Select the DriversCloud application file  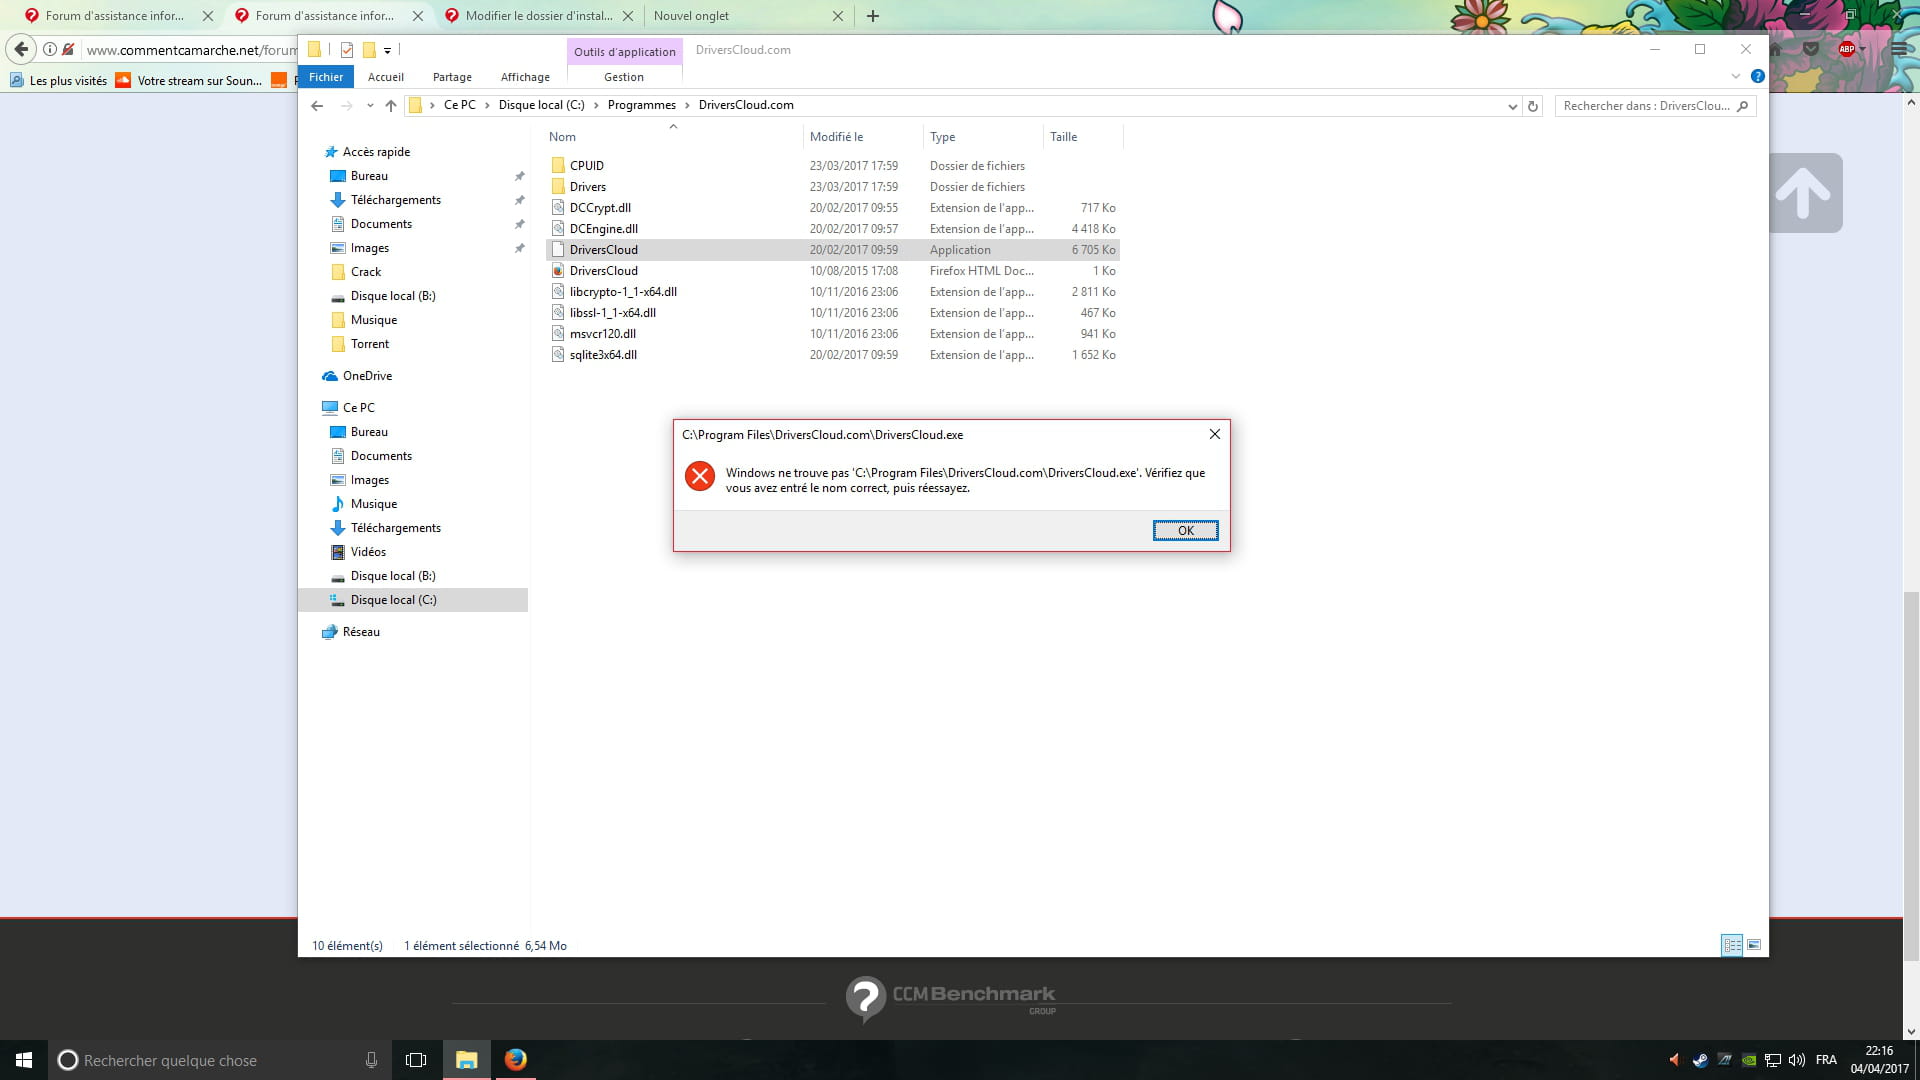pos(833,250)
